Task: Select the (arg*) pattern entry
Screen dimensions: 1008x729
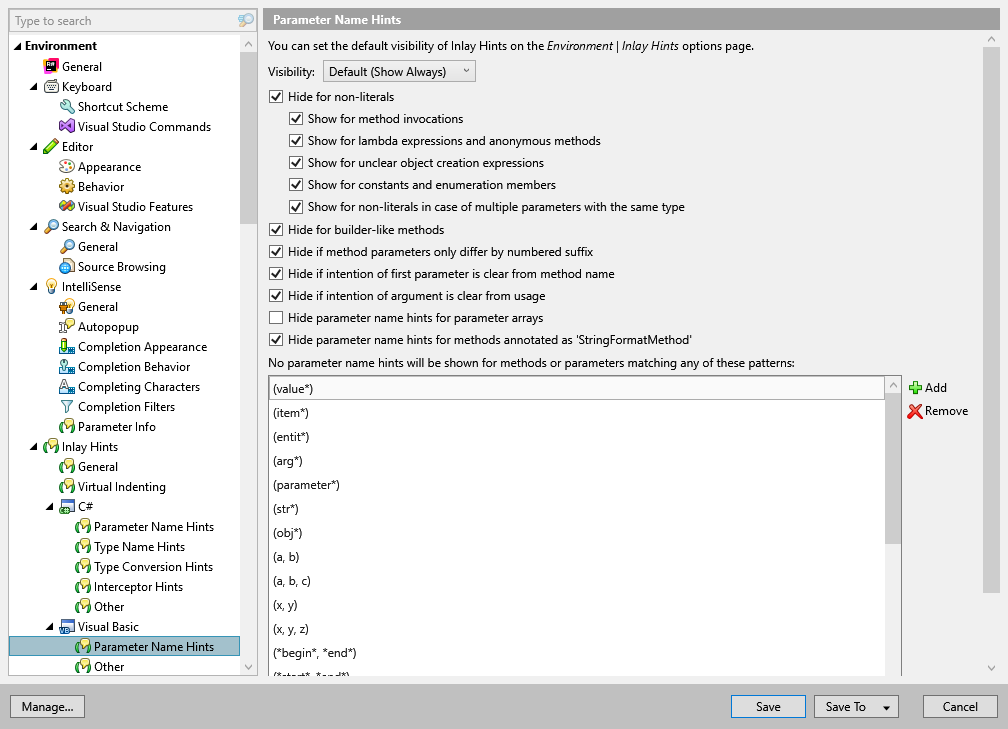Action: (x=290, y=461)
